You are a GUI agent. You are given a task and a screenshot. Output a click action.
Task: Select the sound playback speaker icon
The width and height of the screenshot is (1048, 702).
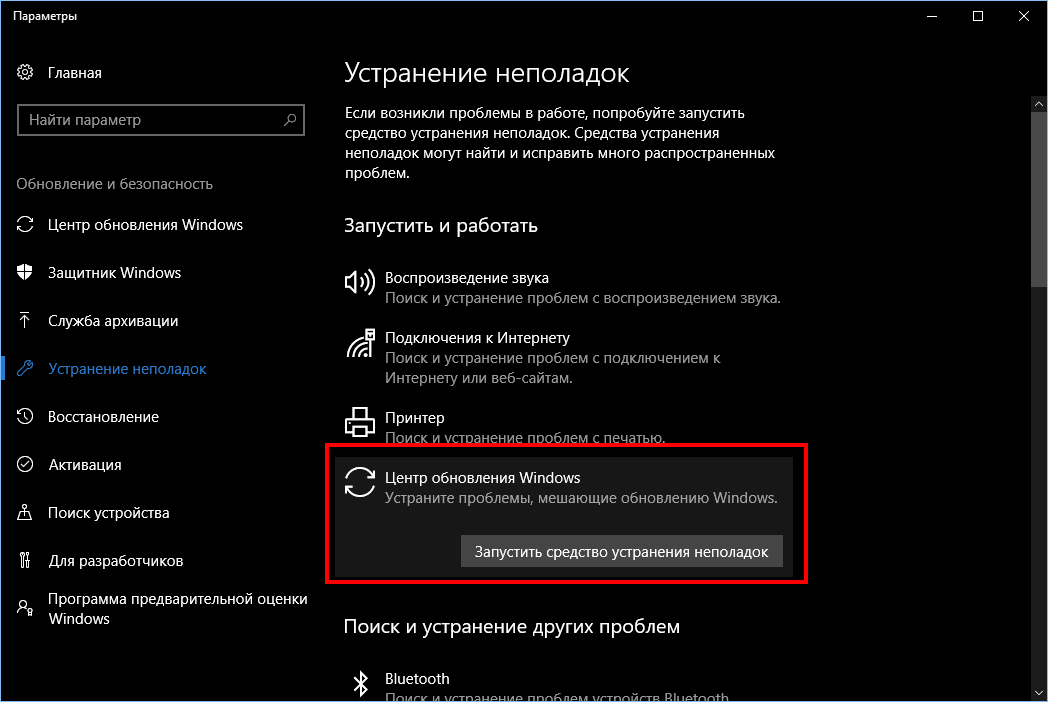(360, 283)
